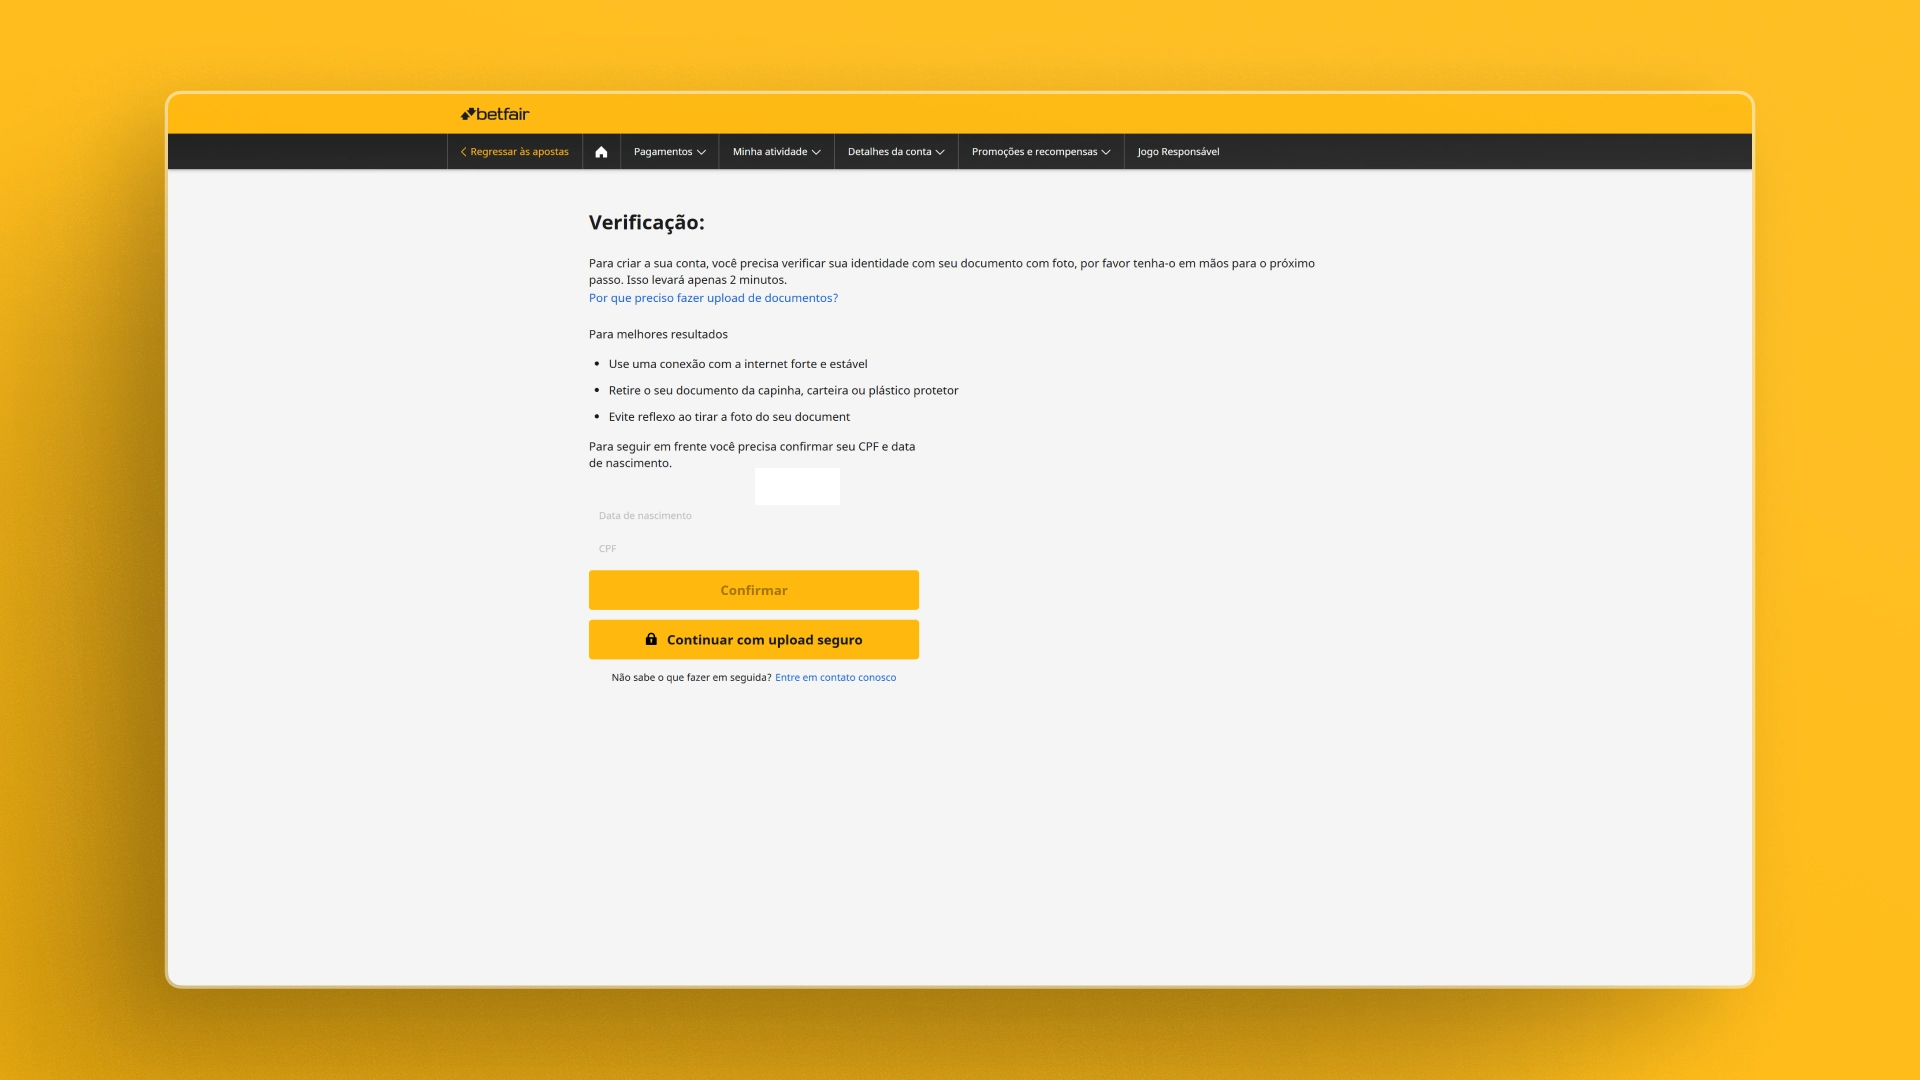The width and height of the screenshot is (1920, 1080).
Task: Open the Jogo Responsável section
Action: click(1177, 151)
